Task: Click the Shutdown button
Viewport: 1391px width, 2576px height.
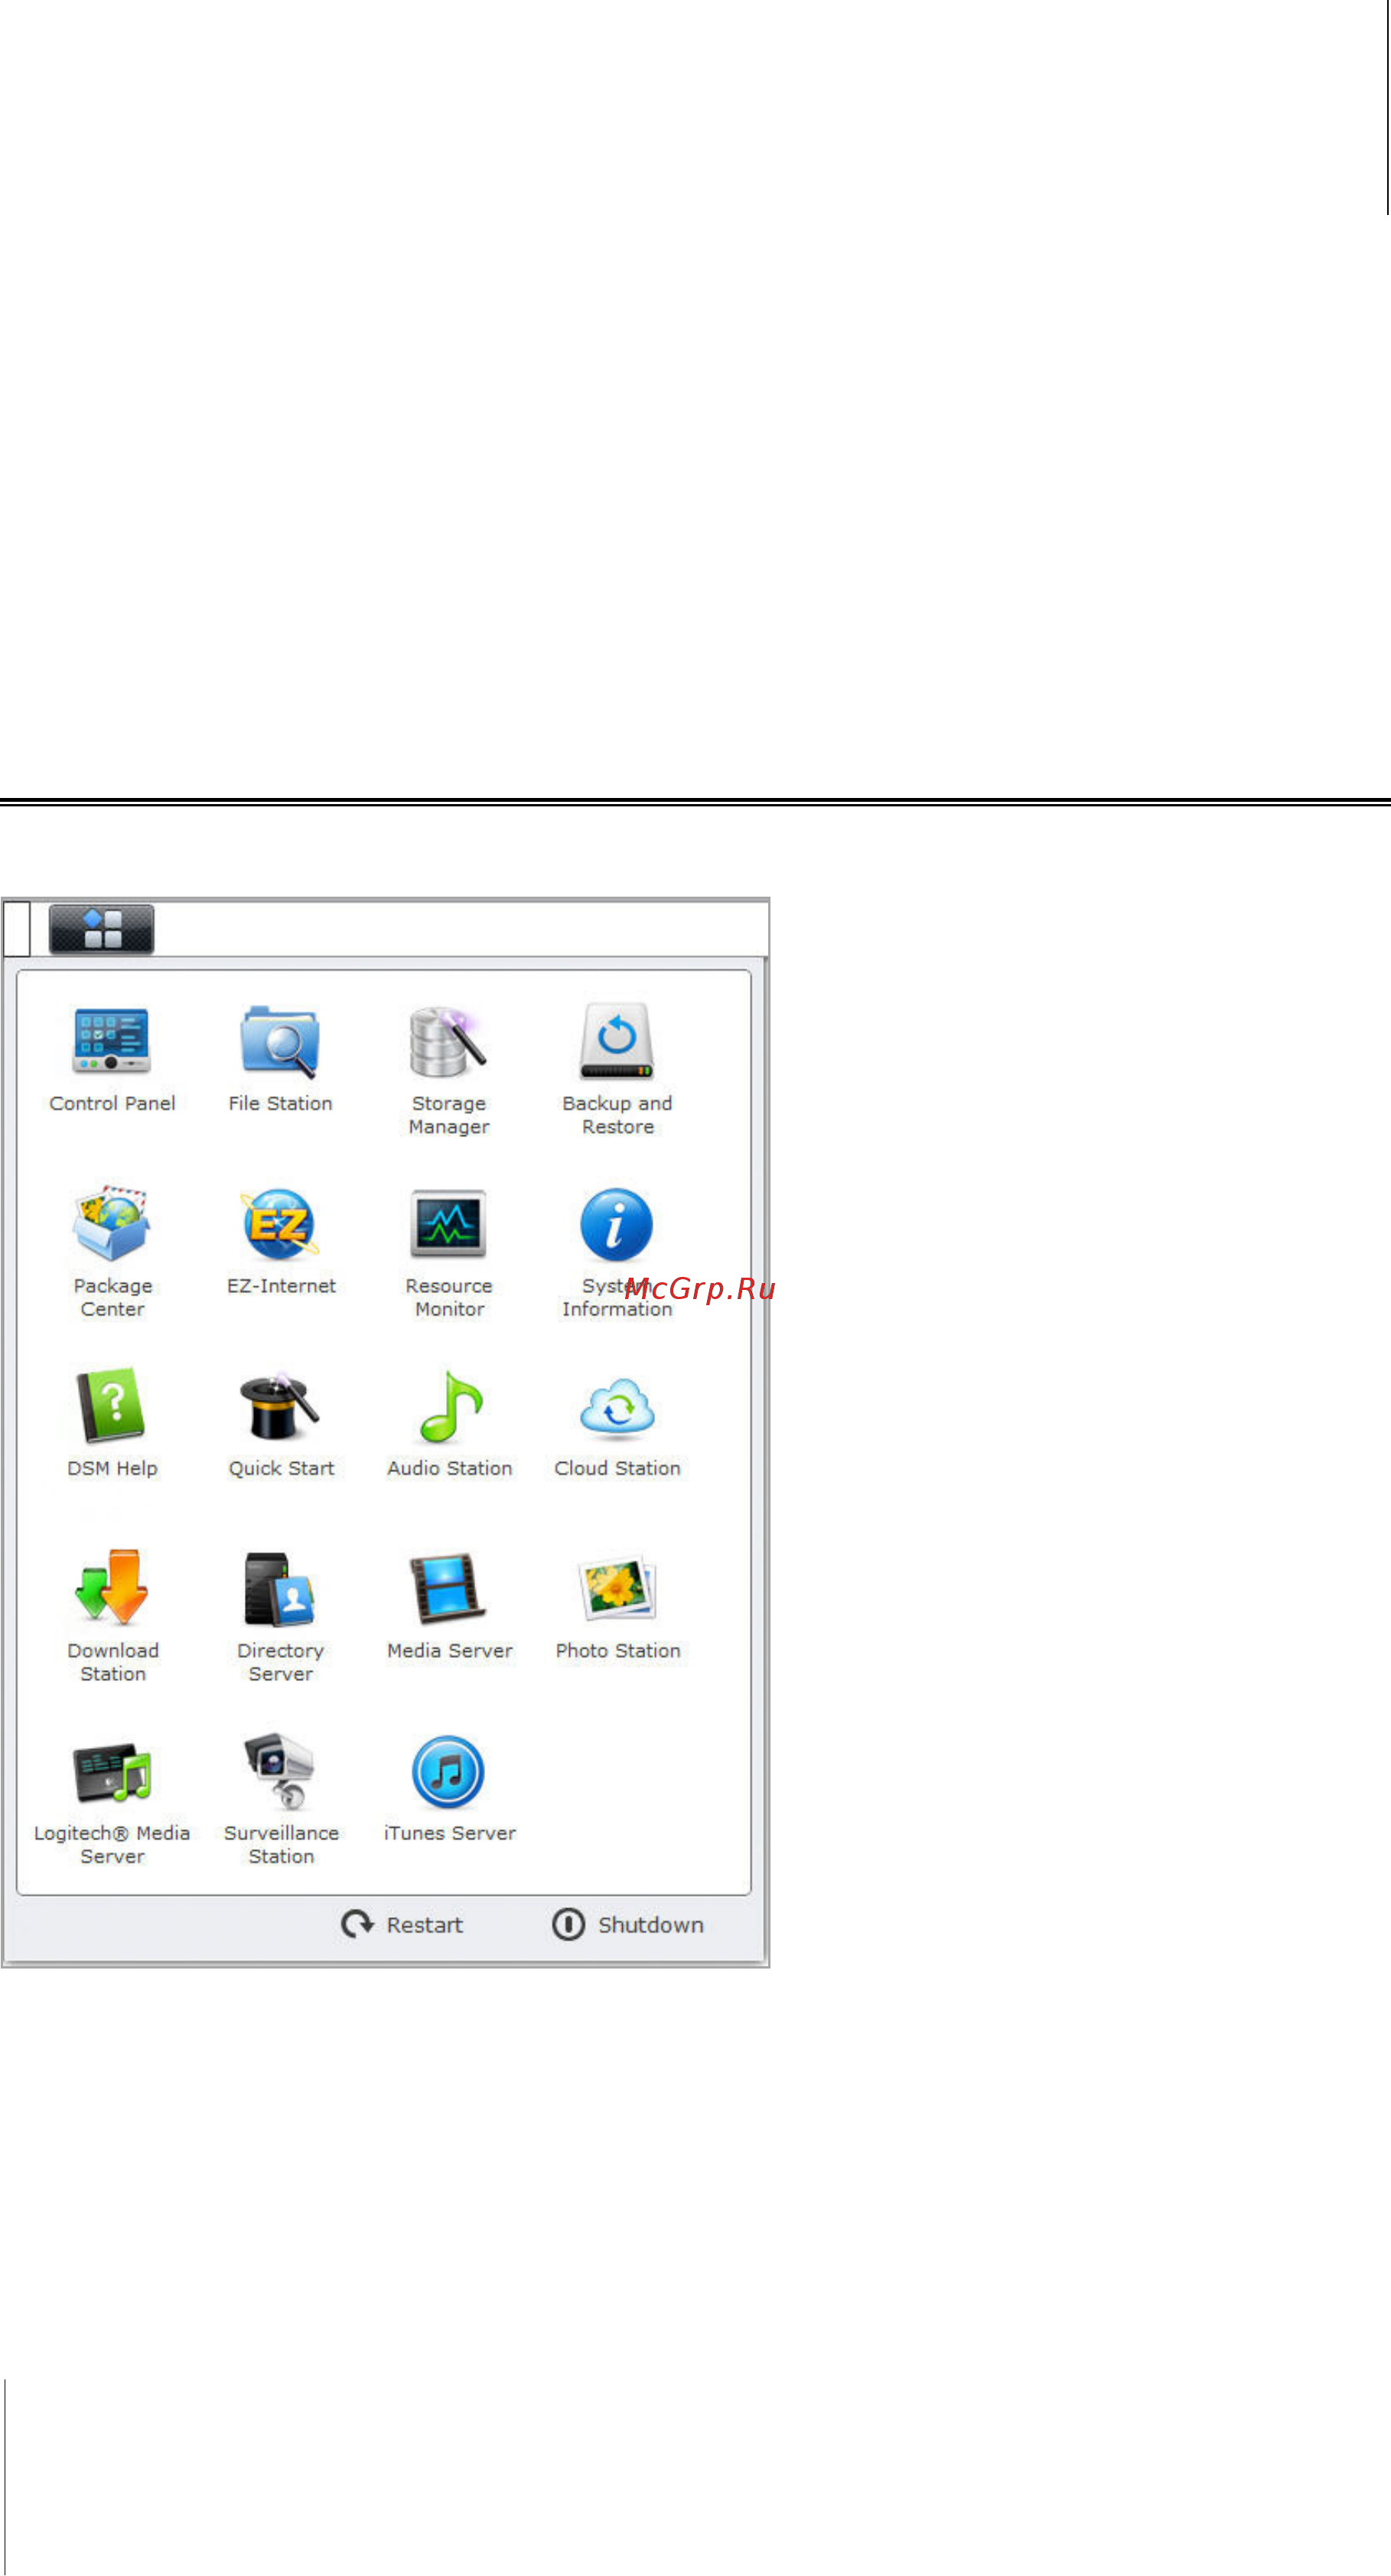Action: click(x=628, y=1925)
